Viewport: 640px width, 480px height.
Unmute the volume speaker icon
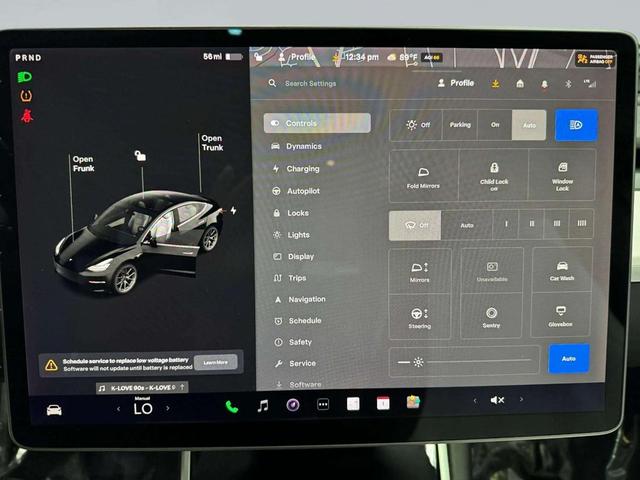tap(497, 400)
